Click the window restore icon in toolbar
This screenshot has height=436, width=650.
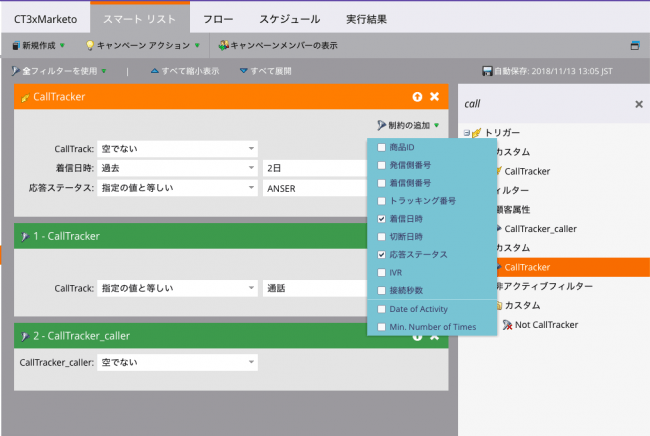[635, 45]
